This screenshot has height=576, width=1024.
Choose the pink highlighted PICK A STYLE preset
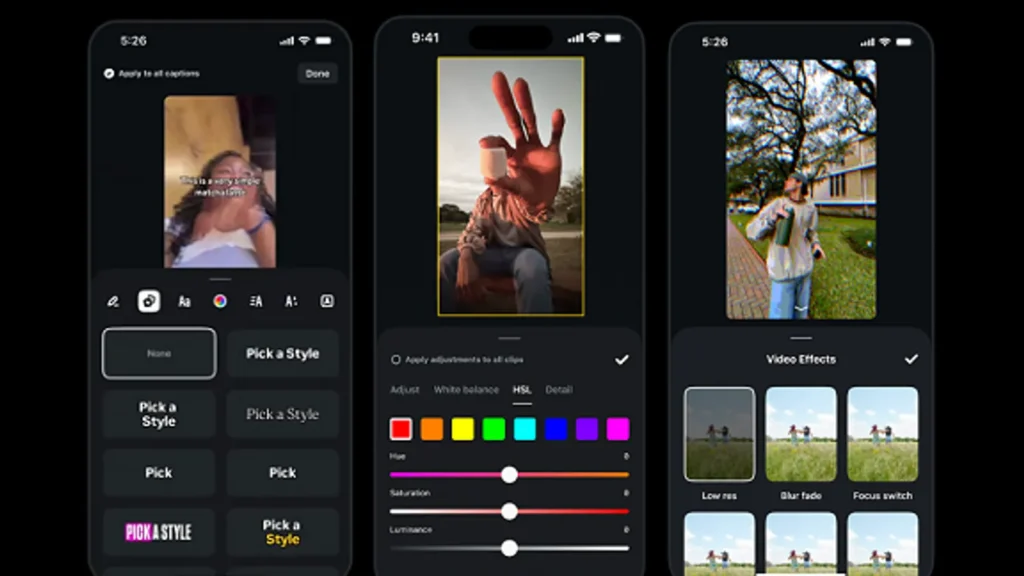[x=158, y=532]
